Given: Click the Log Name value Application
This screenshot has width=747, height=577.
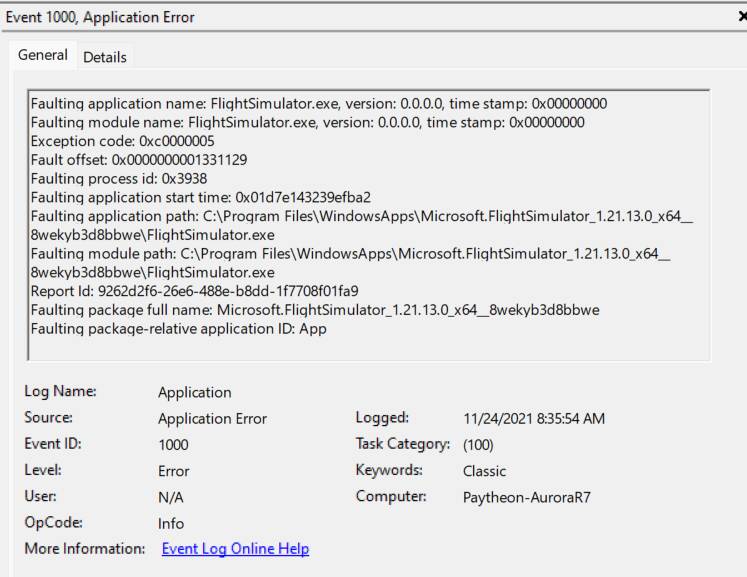Looking at the screenshot, I should click(195, 392).
